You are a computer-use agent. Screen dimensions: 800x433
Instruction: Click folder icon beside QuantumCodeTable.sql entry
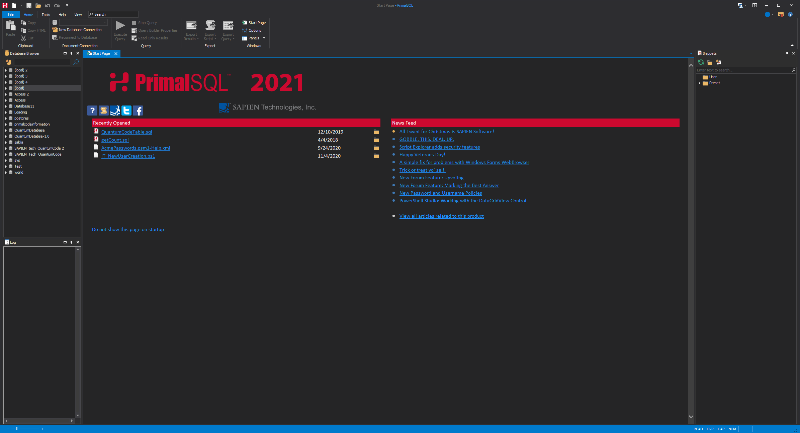coord(377,131)
